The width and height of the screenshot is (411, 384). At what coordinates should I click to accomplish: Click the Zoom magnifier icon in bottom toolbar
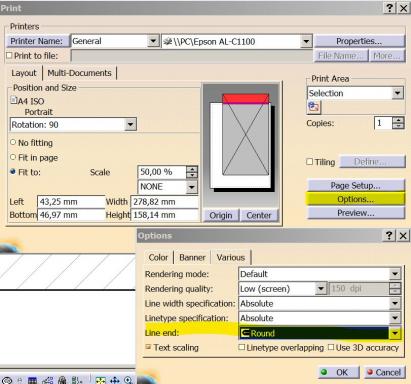point(128,380)
